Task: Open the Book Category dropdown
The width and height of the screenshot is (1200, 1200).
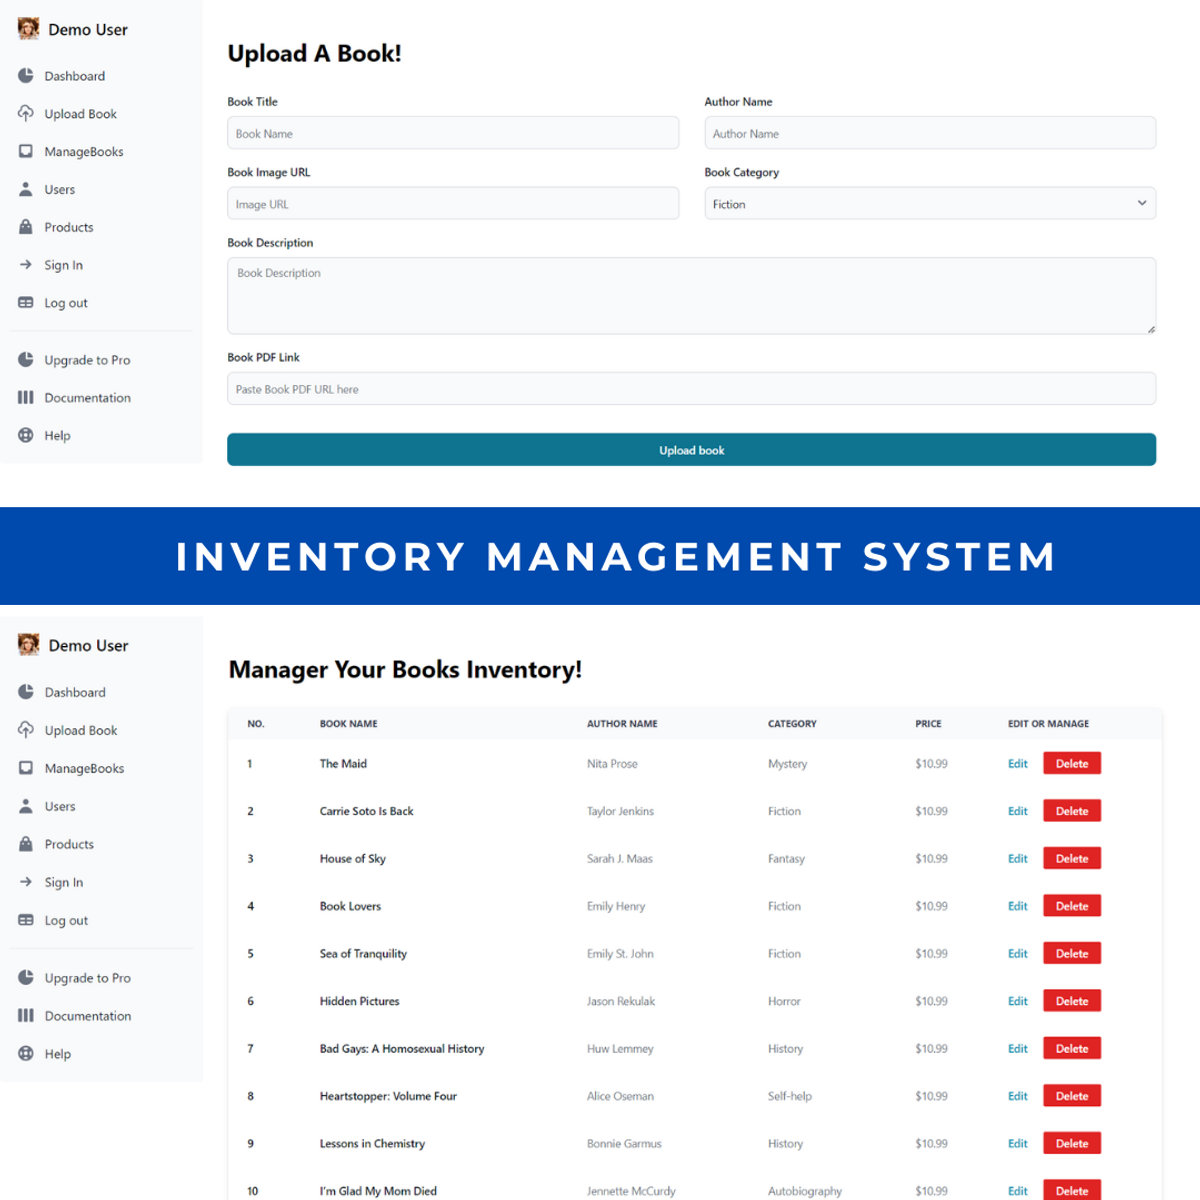Action: coord(929,203)
